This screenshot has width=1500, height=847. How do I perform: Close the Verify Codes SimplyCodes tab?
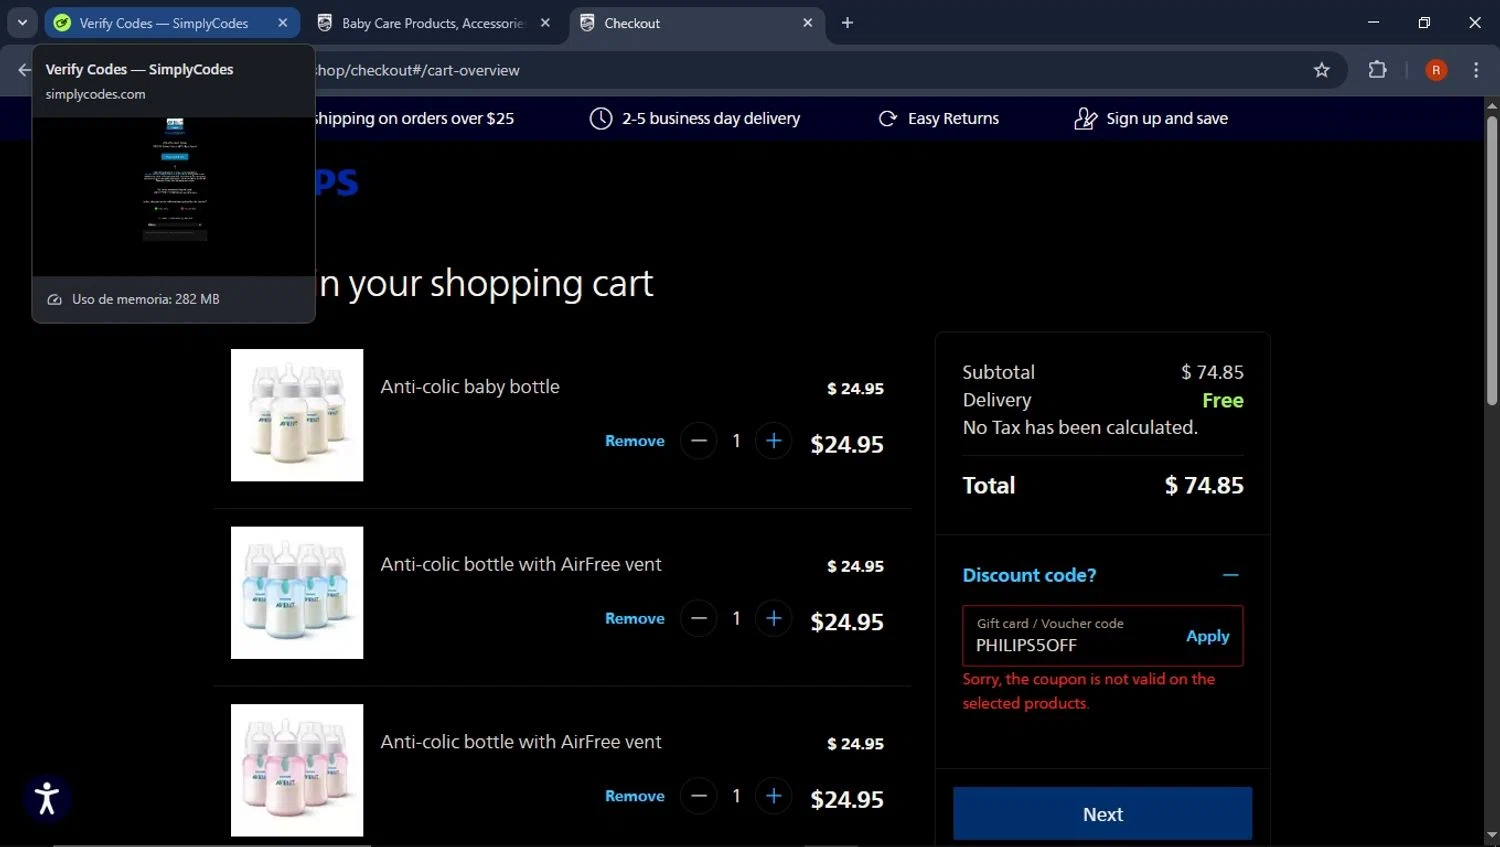tap(283, 22)
